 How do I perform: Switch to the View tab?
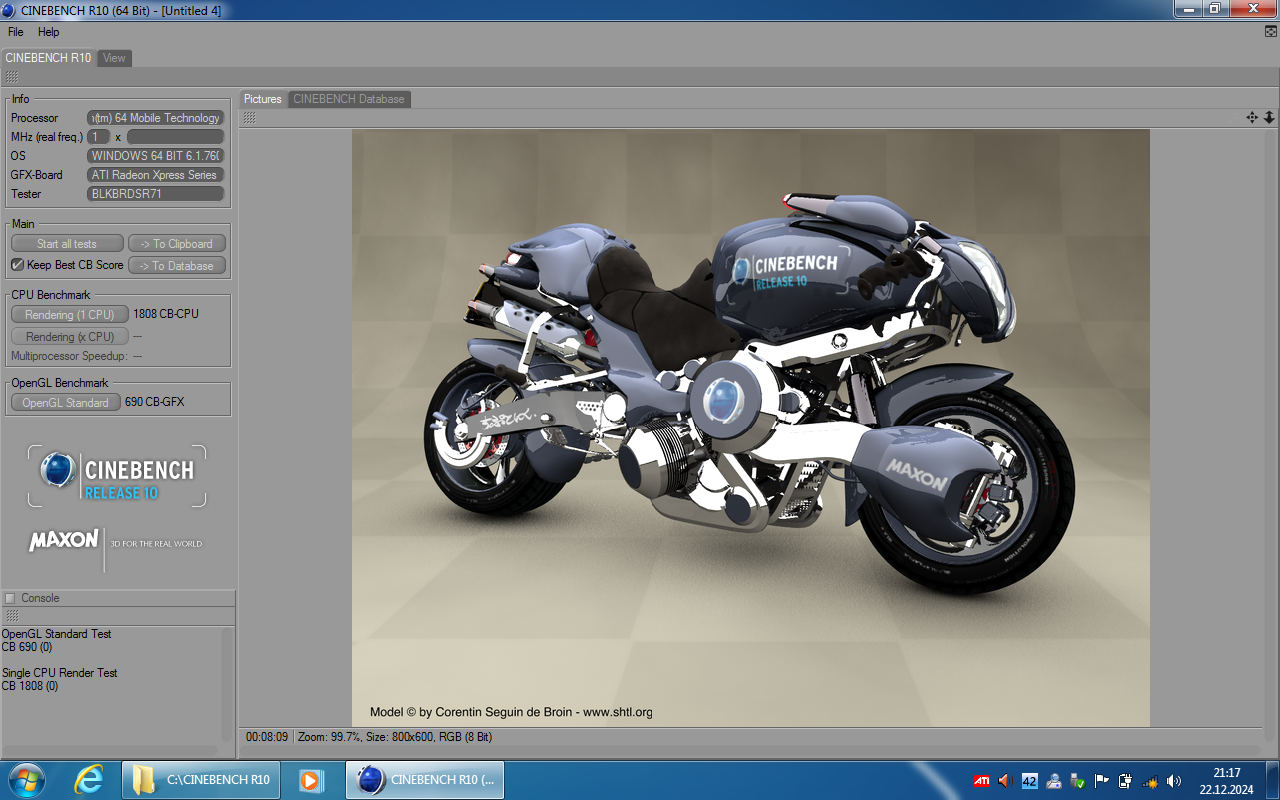[115, 58]
